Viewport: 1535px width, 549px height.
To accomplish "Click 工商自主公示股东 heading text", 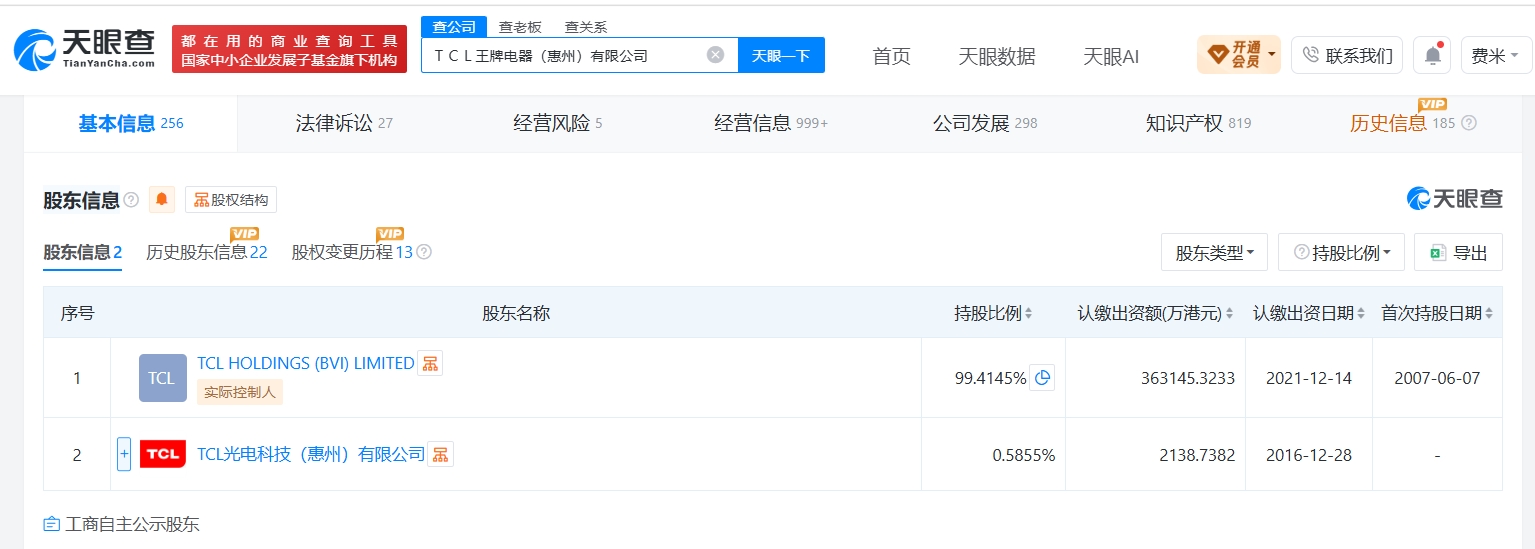I will click(x=132, y=524).
